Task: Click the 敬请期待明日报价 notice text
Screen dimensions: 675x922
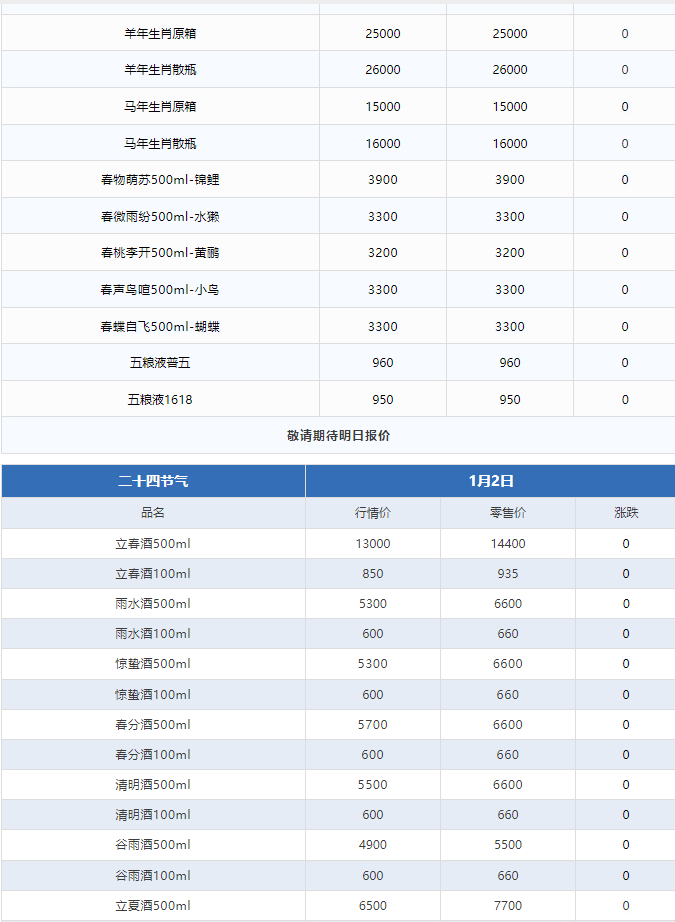Action: [338, 435]
